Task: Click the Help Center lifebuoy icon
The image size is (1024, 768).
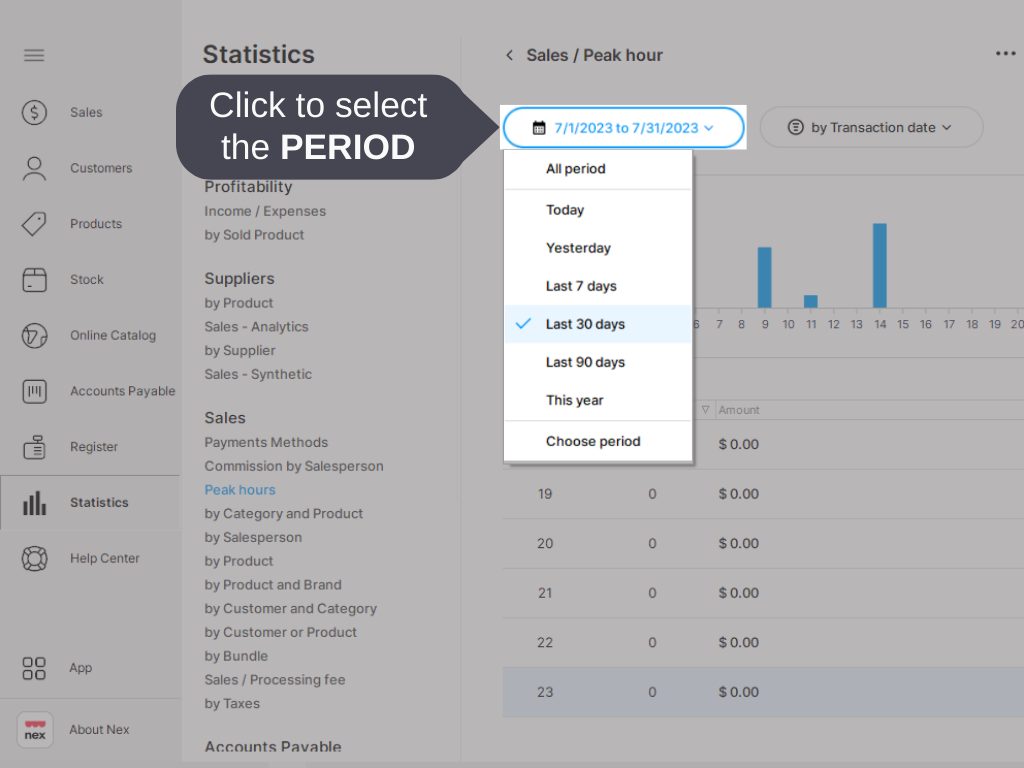Action: point(34,558)
